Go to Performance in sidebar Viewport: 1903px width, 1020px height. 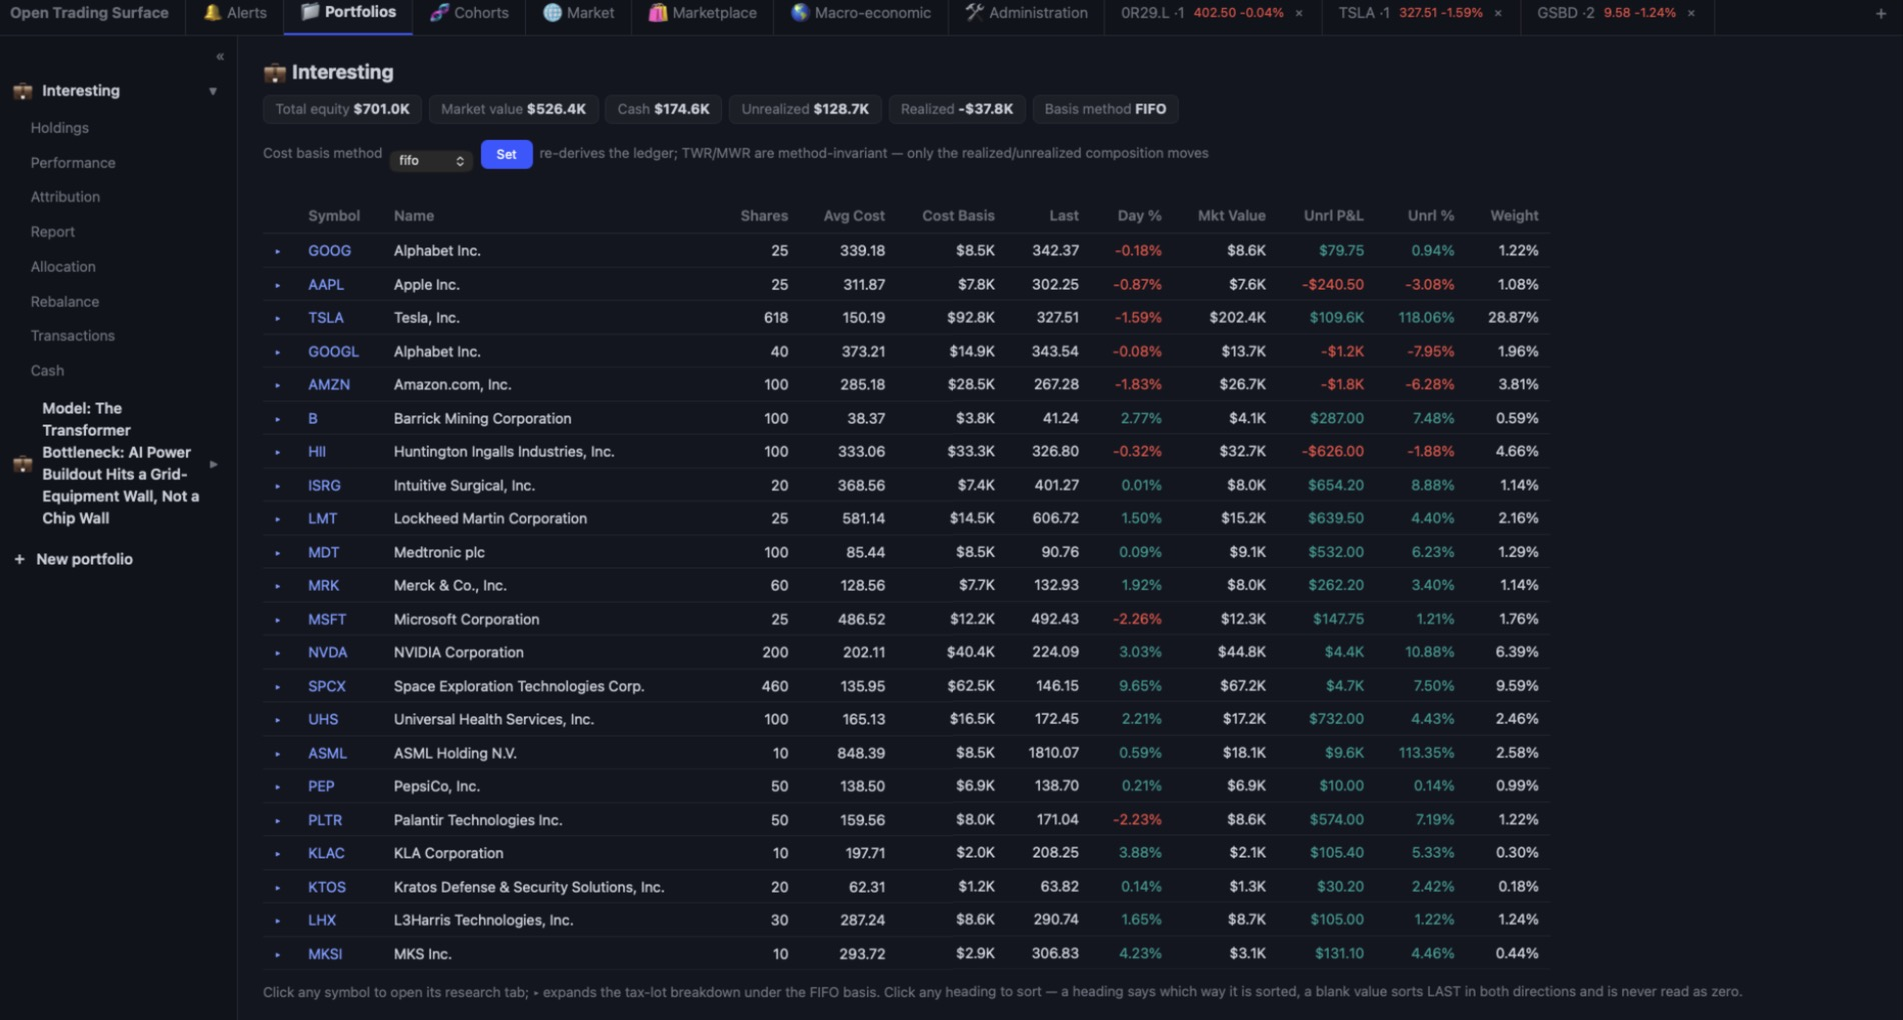tap(73, 163)
